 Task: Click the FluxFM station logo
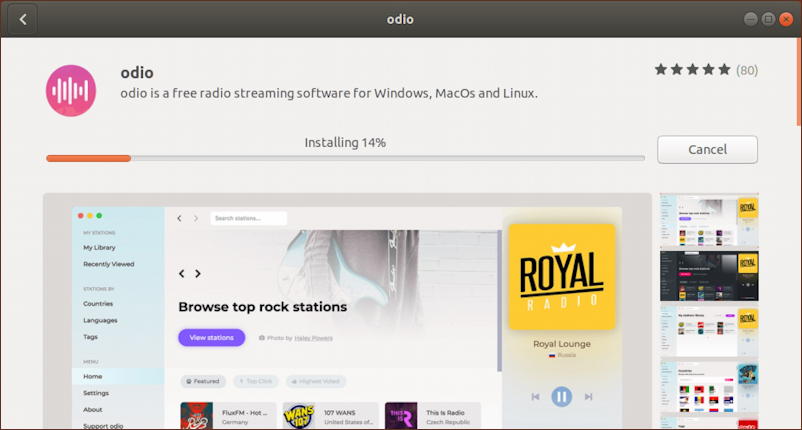pos(196,415)
